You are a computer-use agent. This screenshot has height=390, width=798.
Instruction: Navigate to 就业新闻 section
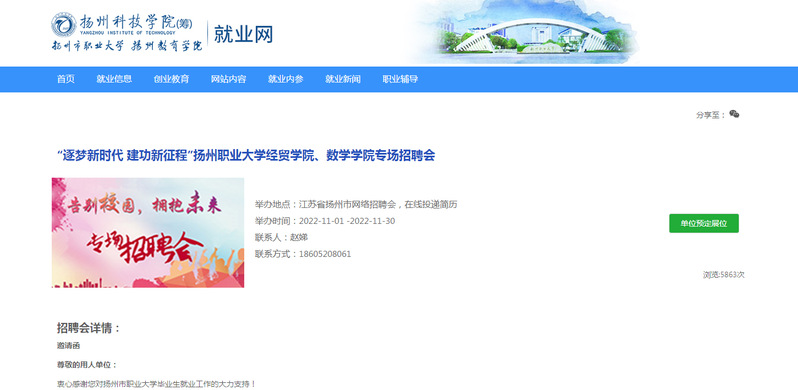tap(343, 79)
